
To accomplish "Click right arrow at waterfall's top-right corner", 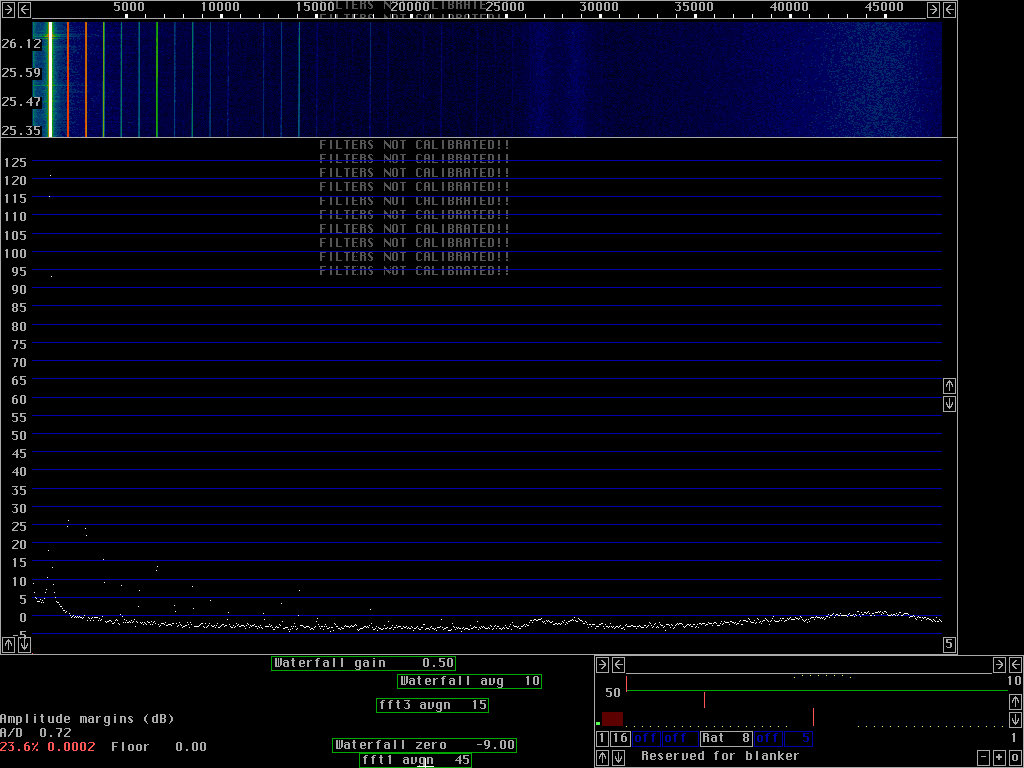I will click(x=934, y=9).
